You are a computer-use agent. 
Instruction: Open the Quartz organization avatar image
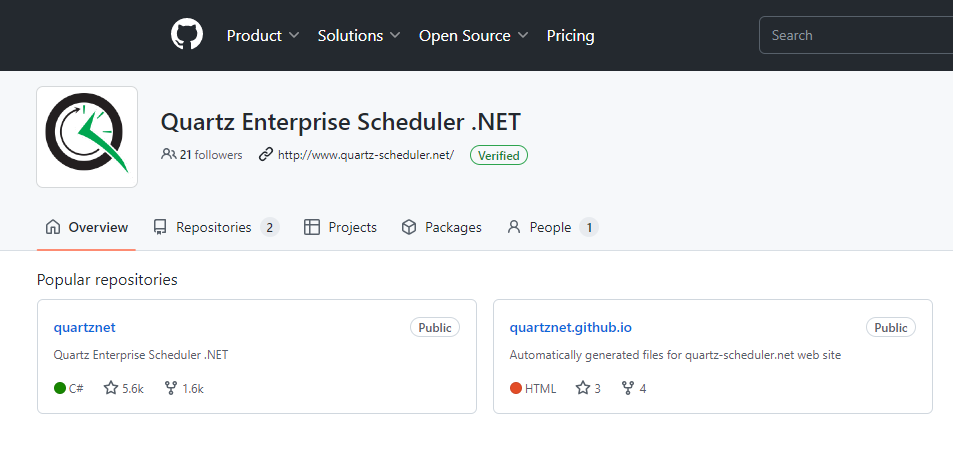click(x=87, y=137)
